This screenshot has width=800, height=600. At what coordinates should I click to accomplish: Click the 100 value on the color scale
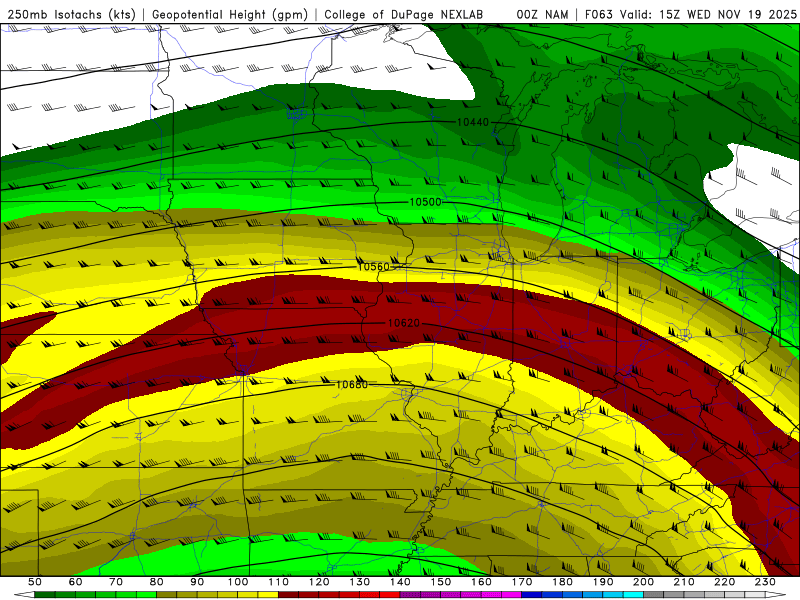point(238,582)
